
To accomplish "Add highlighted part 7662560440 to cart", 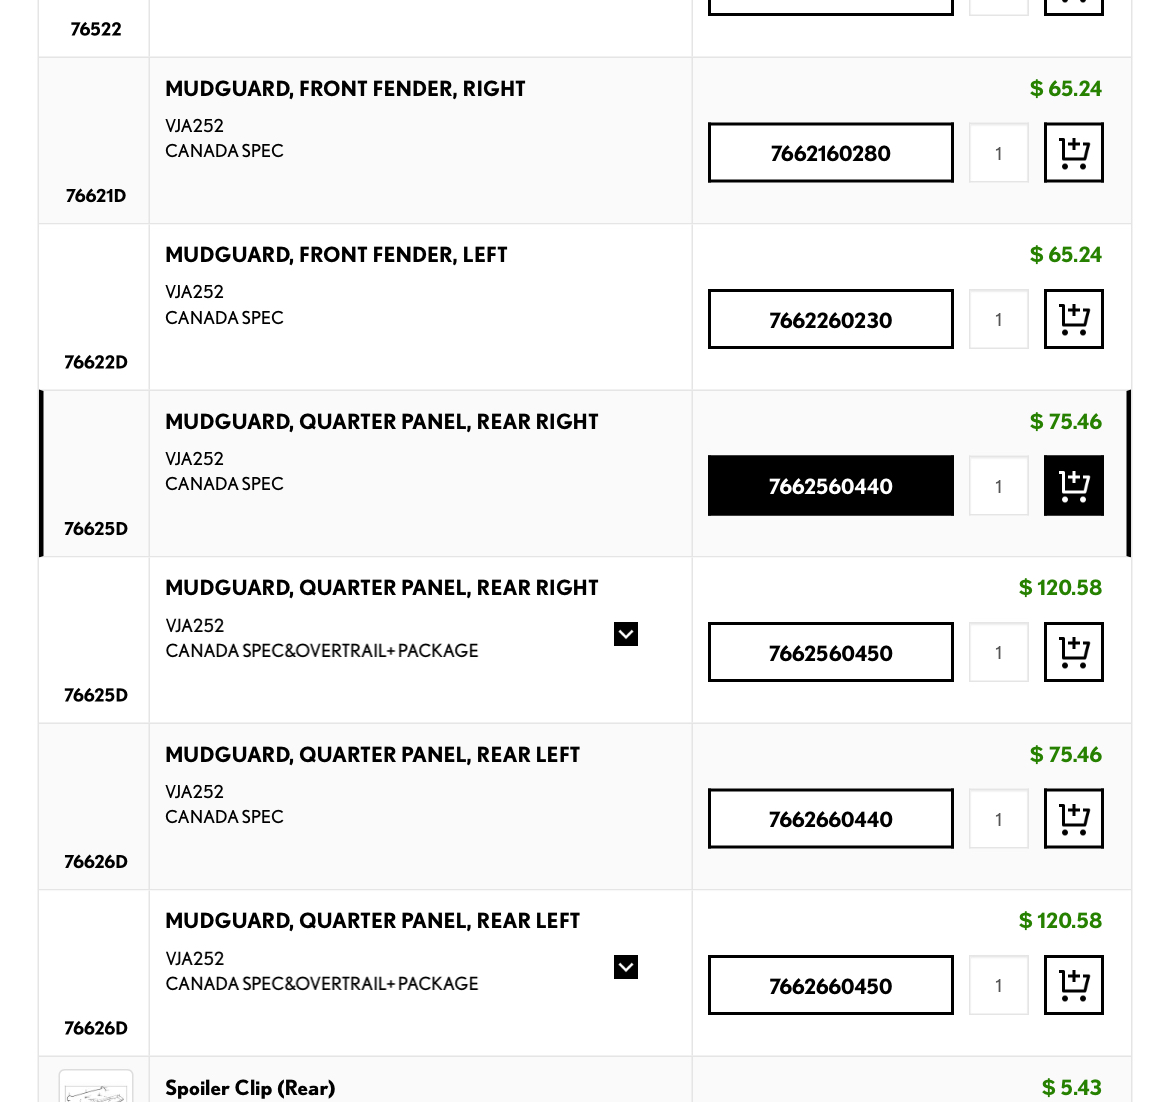I will click(x=1073, y=486).
